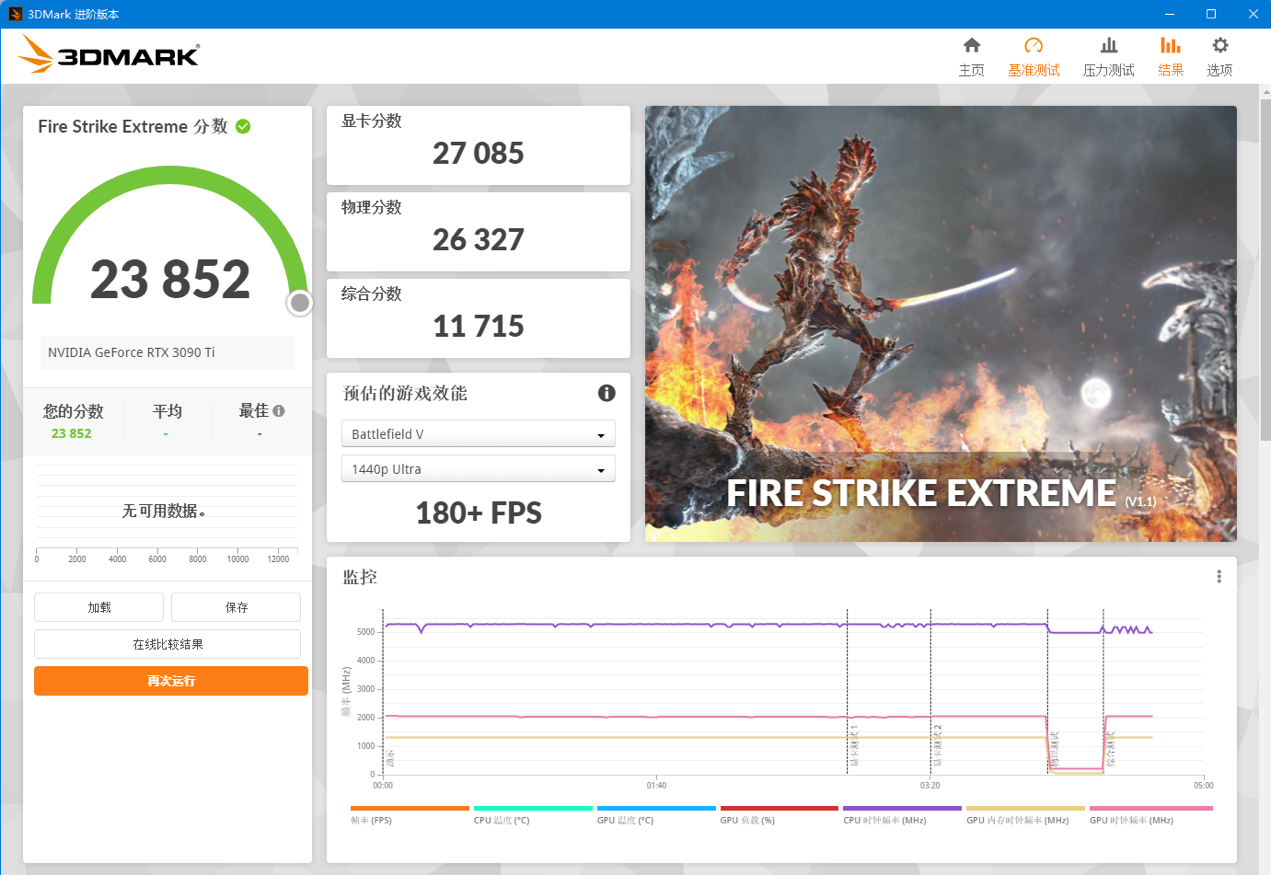Click the 180+ FPS estimate text
Image resolution: width=1271 pixels, height=875 pixels.
(478, 513)
